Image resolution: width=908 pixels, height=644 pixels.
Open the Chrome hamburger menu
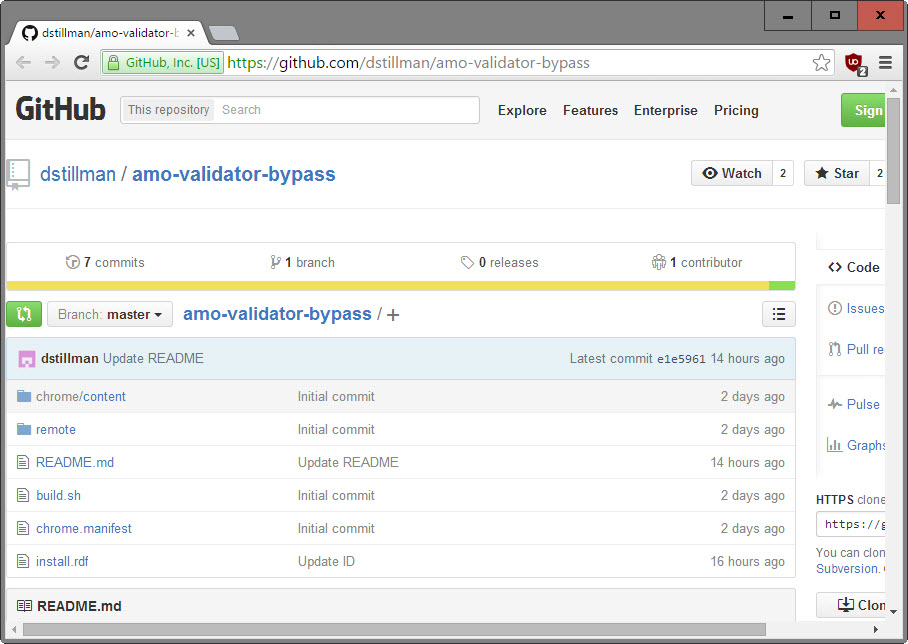click(885, 63)
